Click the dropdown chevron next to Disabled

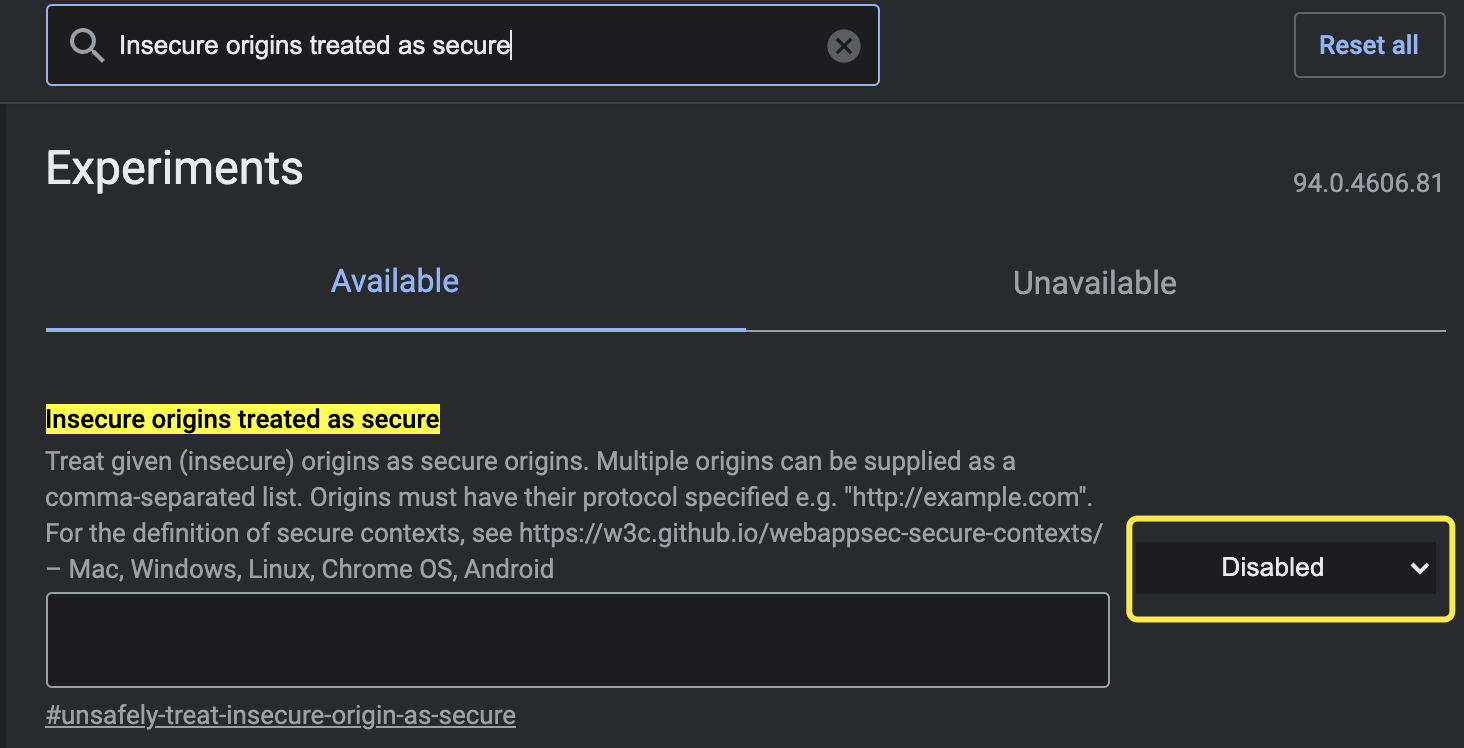tap(1419, 568)
